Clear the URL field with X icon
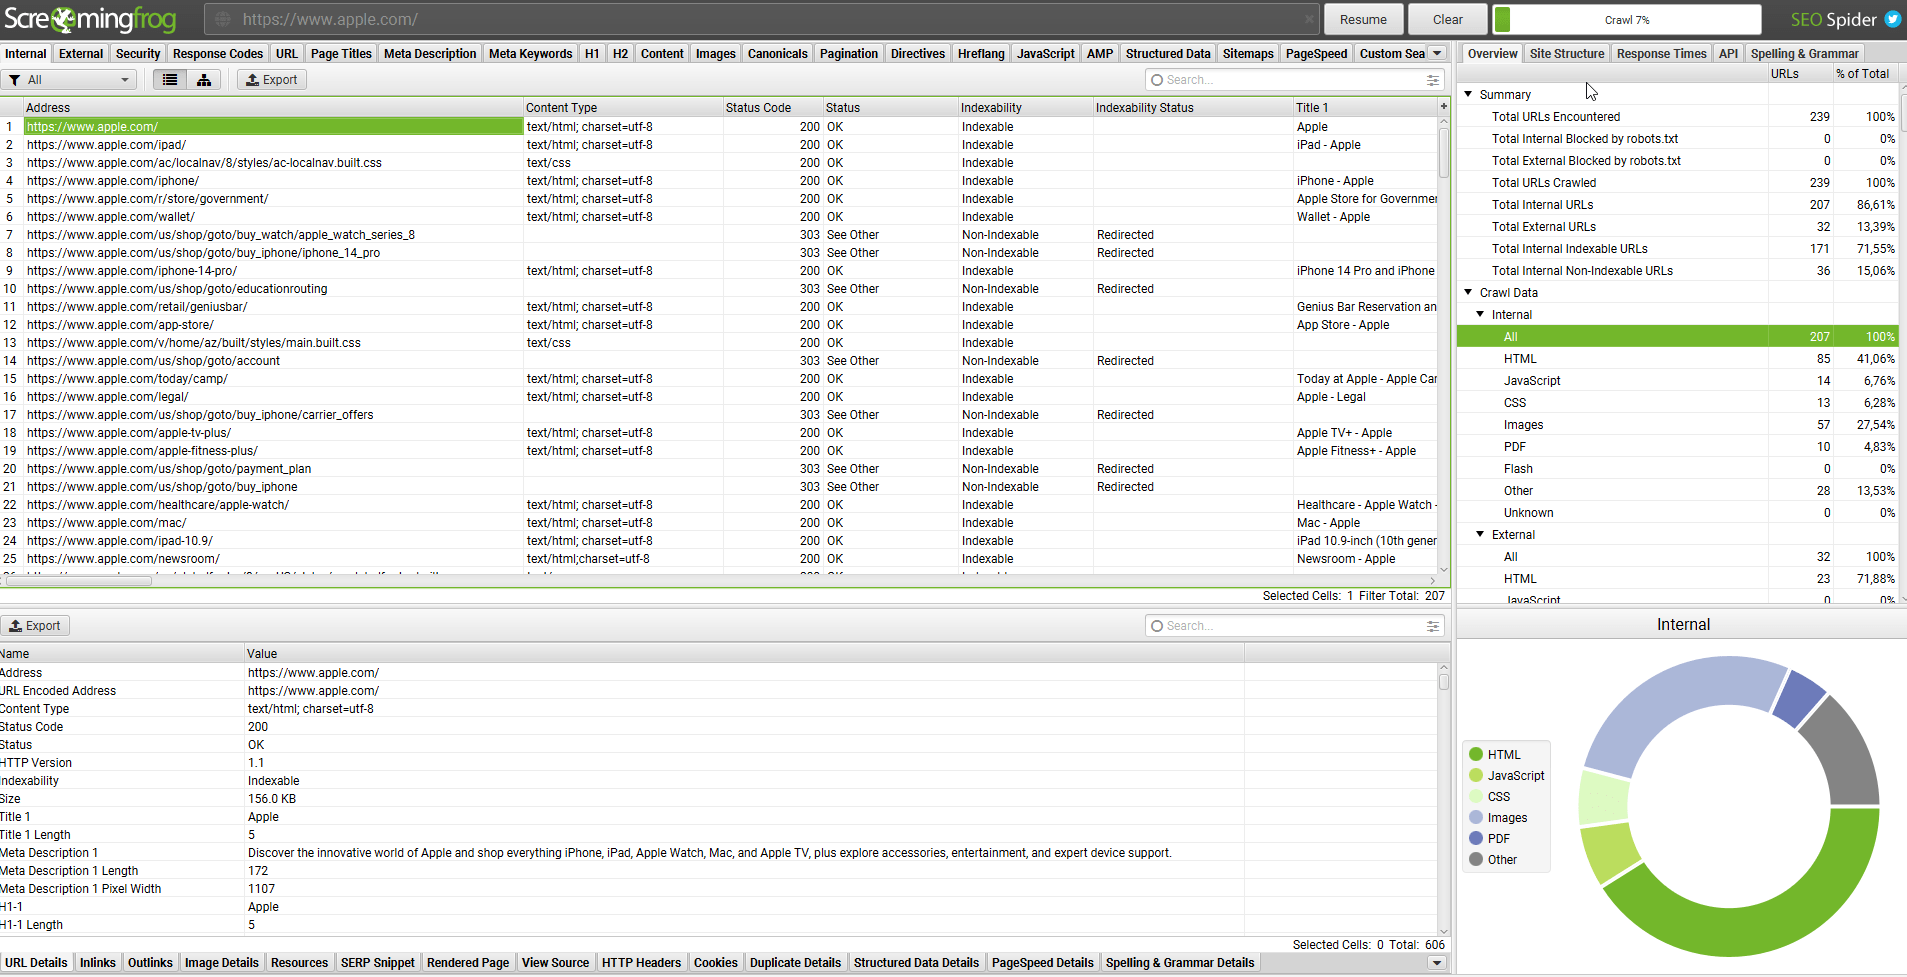Viewport: 1907px width, 977px height. click(1309, 19)
